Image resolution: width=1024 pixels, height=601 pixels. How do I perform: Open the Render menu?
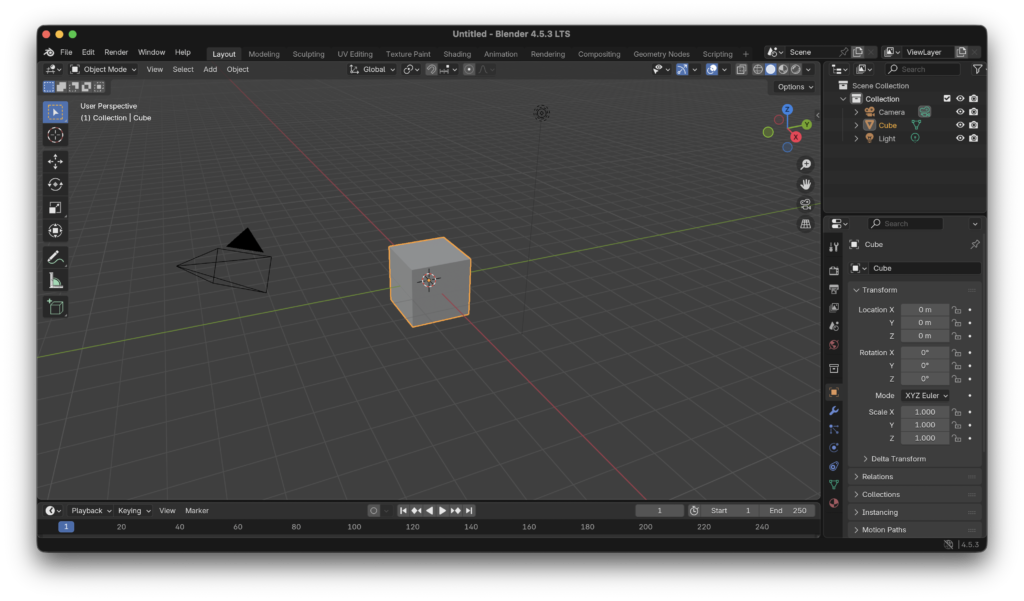click(x=116, y=52)
